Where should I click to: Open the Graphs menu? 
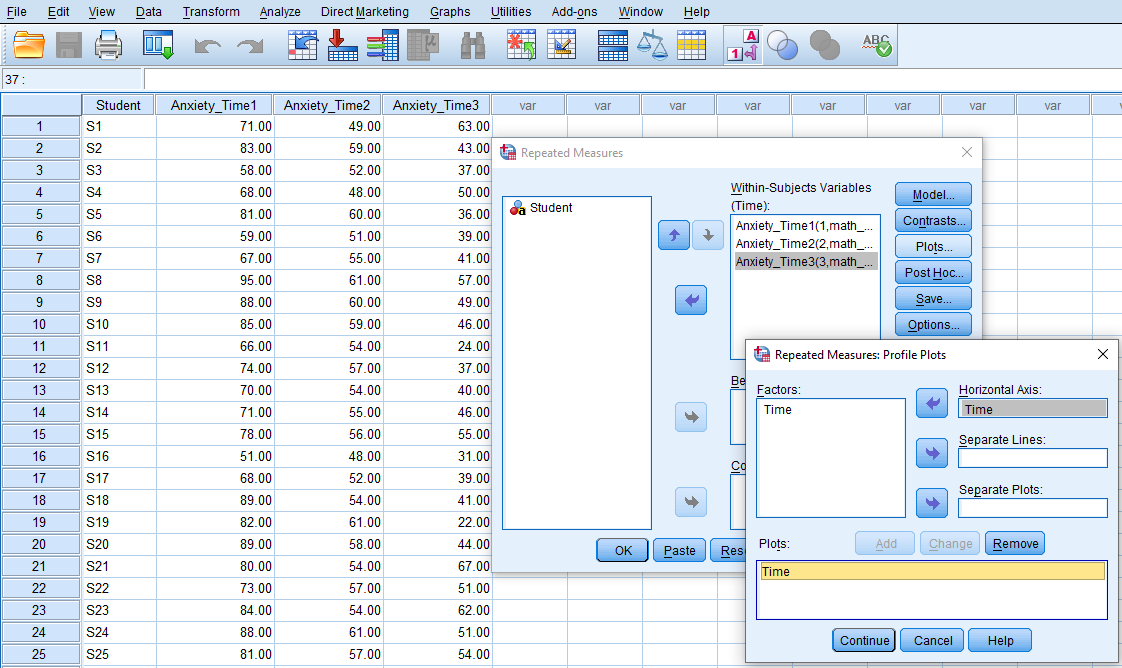coord(450,11)
